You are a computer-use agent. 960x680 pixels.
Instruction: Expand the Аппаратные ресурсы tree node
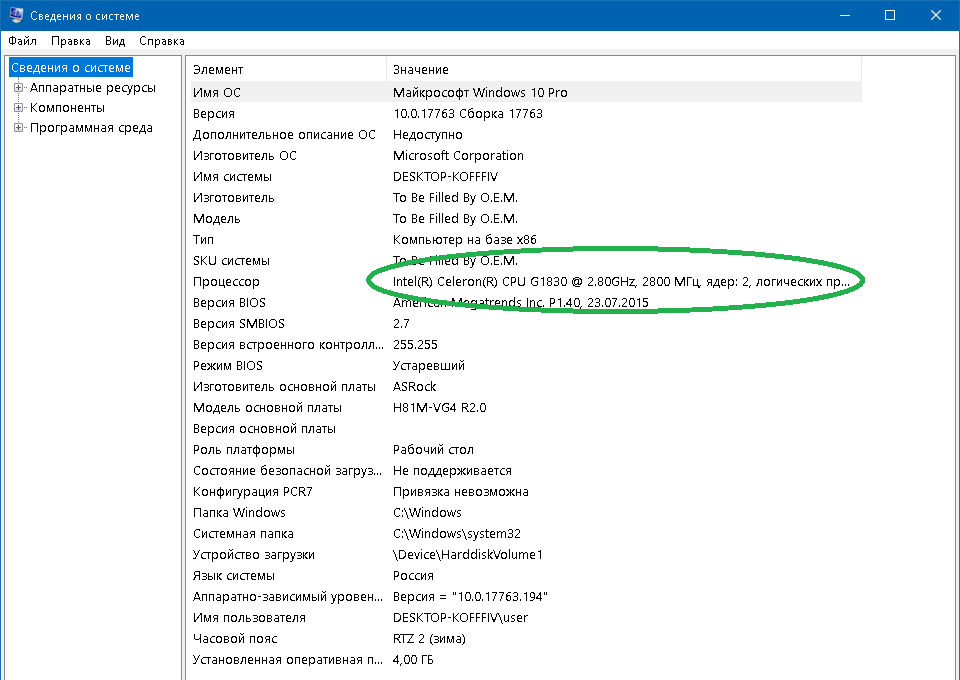click(x=18, y=88)
